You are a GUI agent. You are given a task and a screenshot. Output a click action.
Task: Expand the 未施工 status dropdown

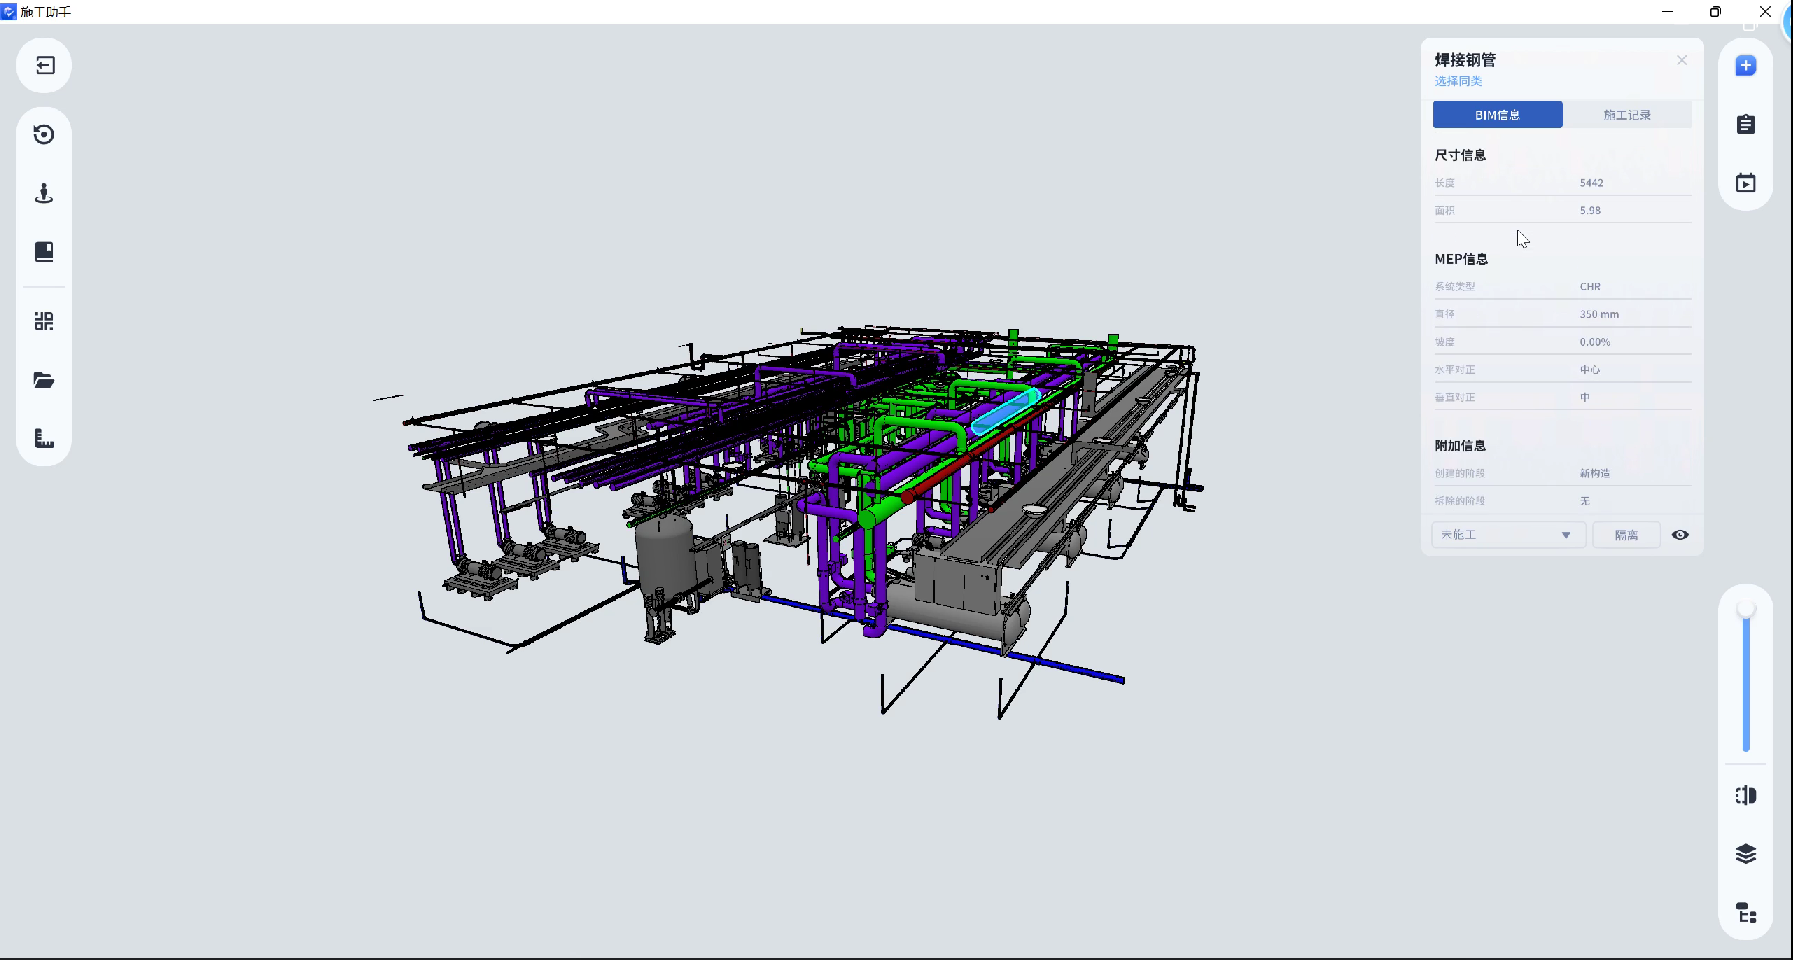[x=1507, y=535]
